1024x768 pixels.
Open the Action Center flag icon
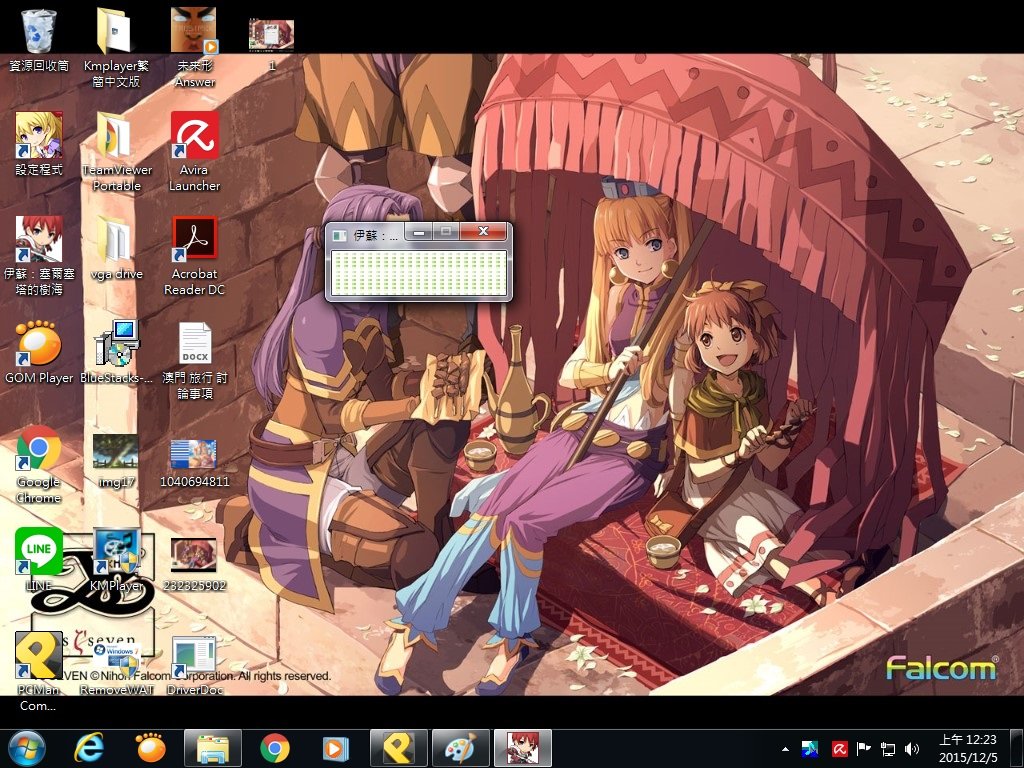(863, 749)
